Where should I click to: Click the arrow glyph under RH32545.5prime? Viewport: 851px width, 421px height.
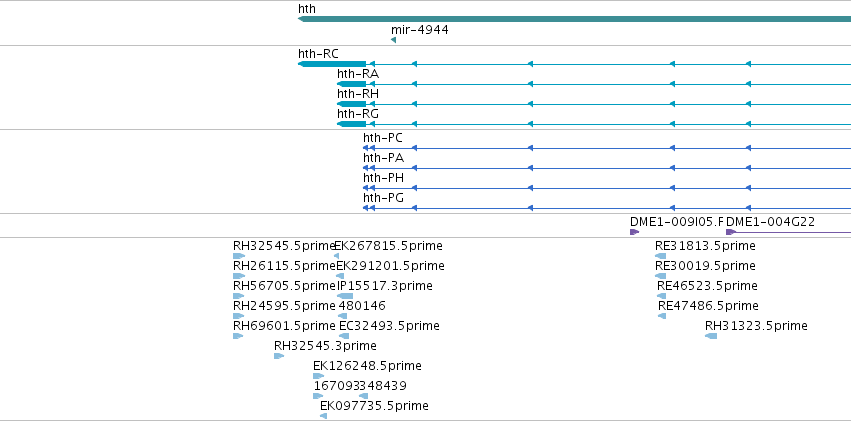[239, 256]
